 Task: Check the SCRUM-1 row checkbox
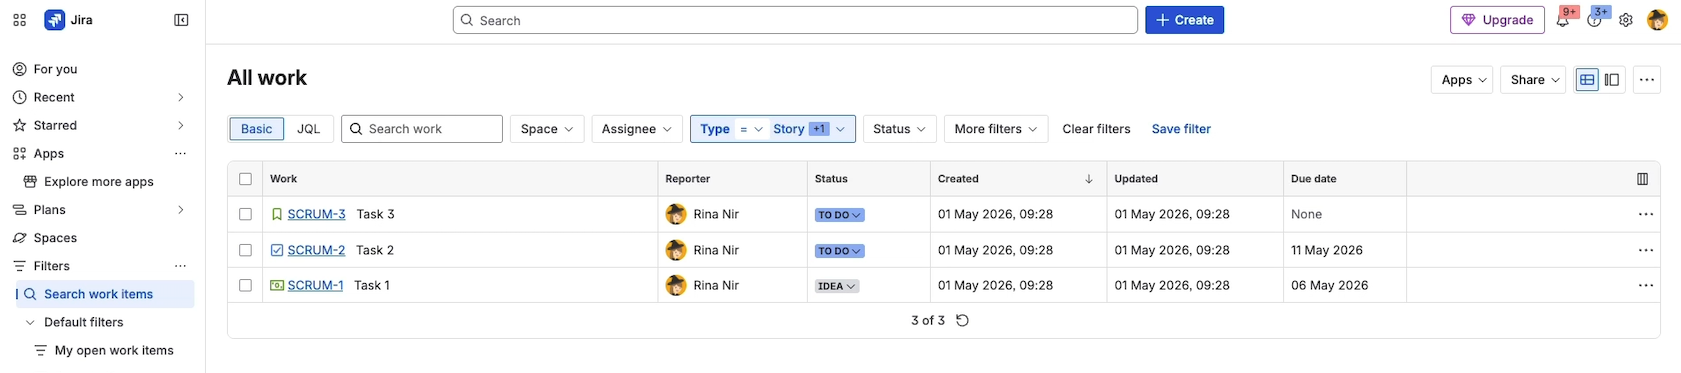[245, 285]
